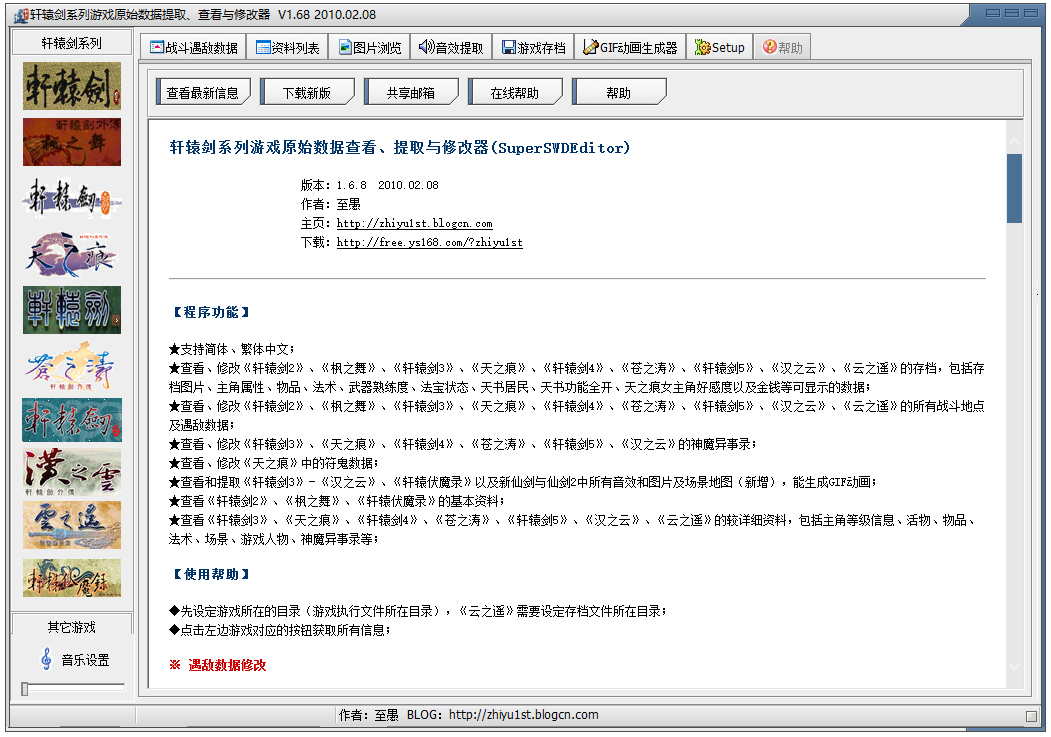Select the 苍之涛 game logo

(x=72, y=366)
